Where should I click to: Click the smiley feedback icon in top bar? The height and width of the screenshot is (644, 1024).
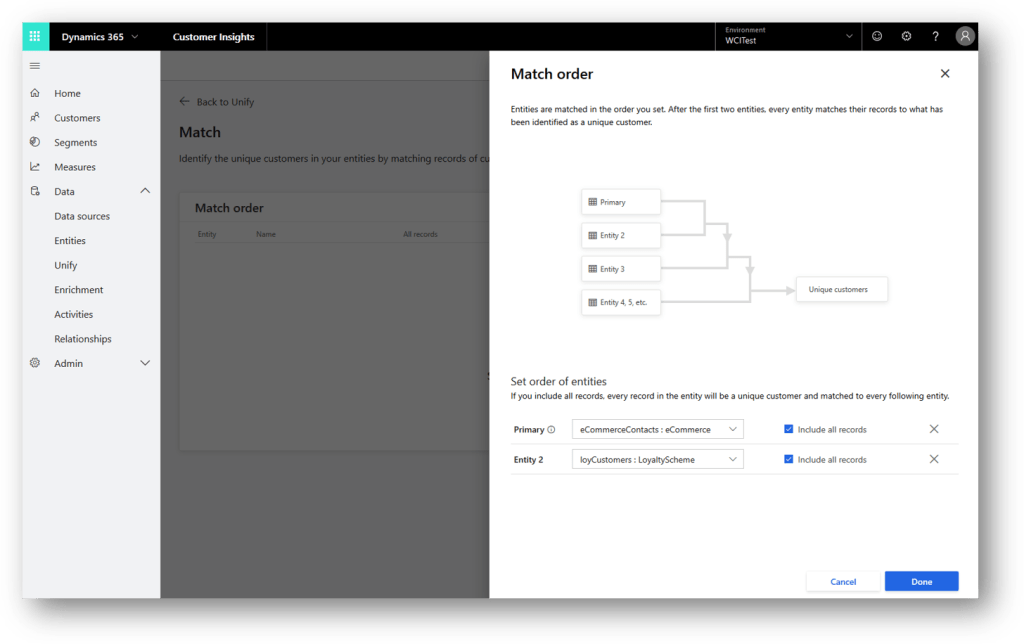[877, 36]
